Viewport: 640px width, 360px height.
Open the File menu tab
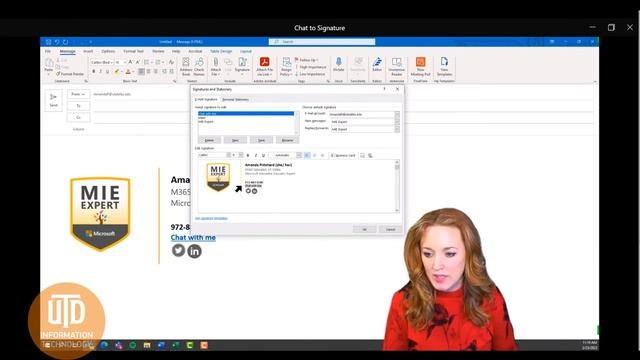[x=48, y=51]
